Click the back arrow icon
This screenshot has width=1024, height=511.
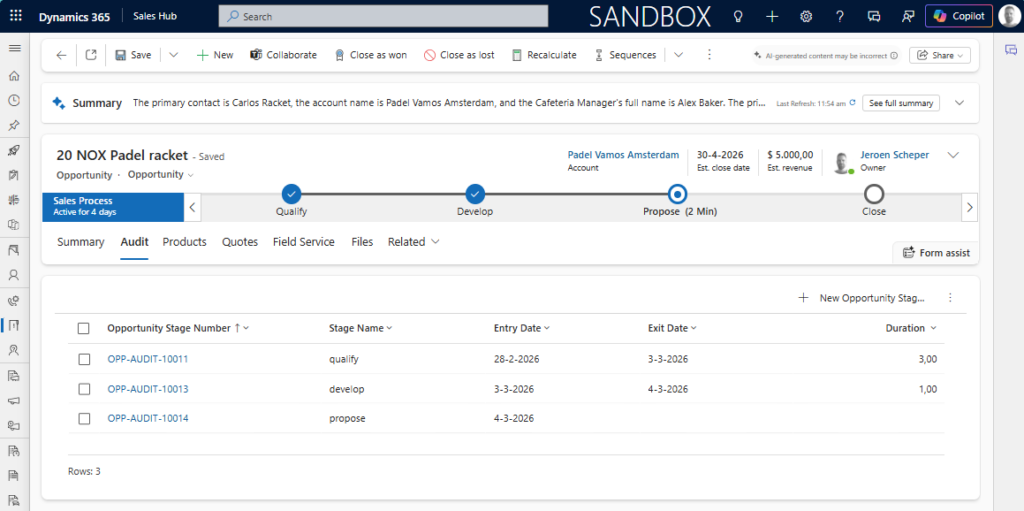click(61, 55)
